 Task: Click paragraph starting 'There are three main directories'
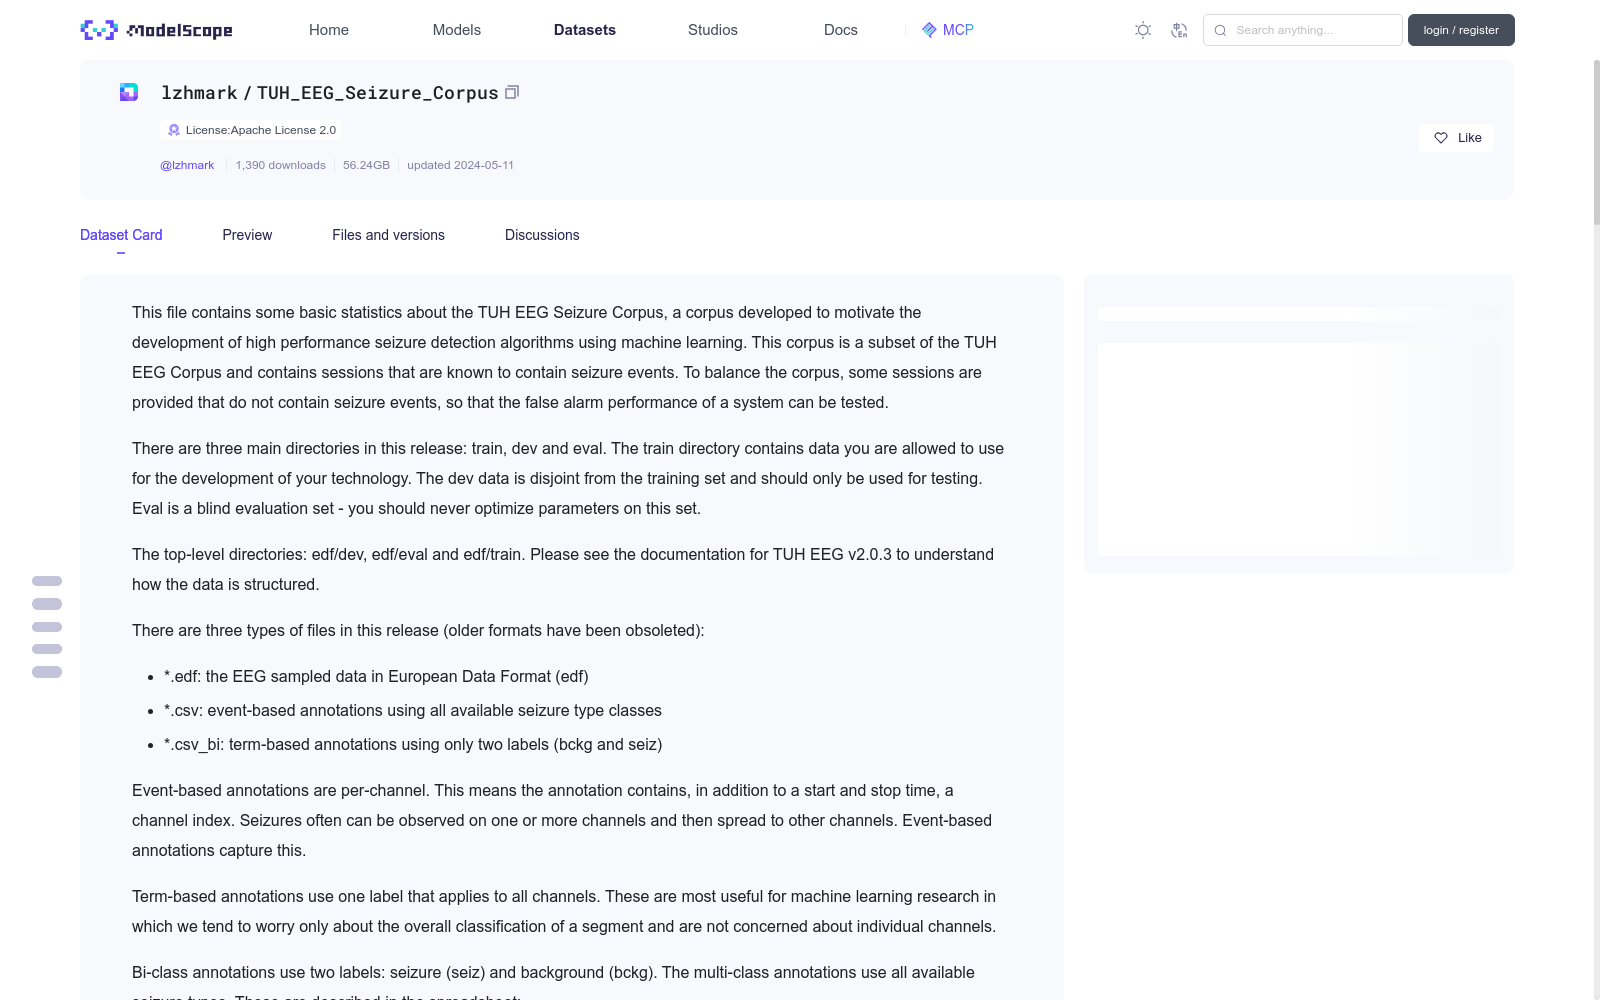click(x=568, y=478)
